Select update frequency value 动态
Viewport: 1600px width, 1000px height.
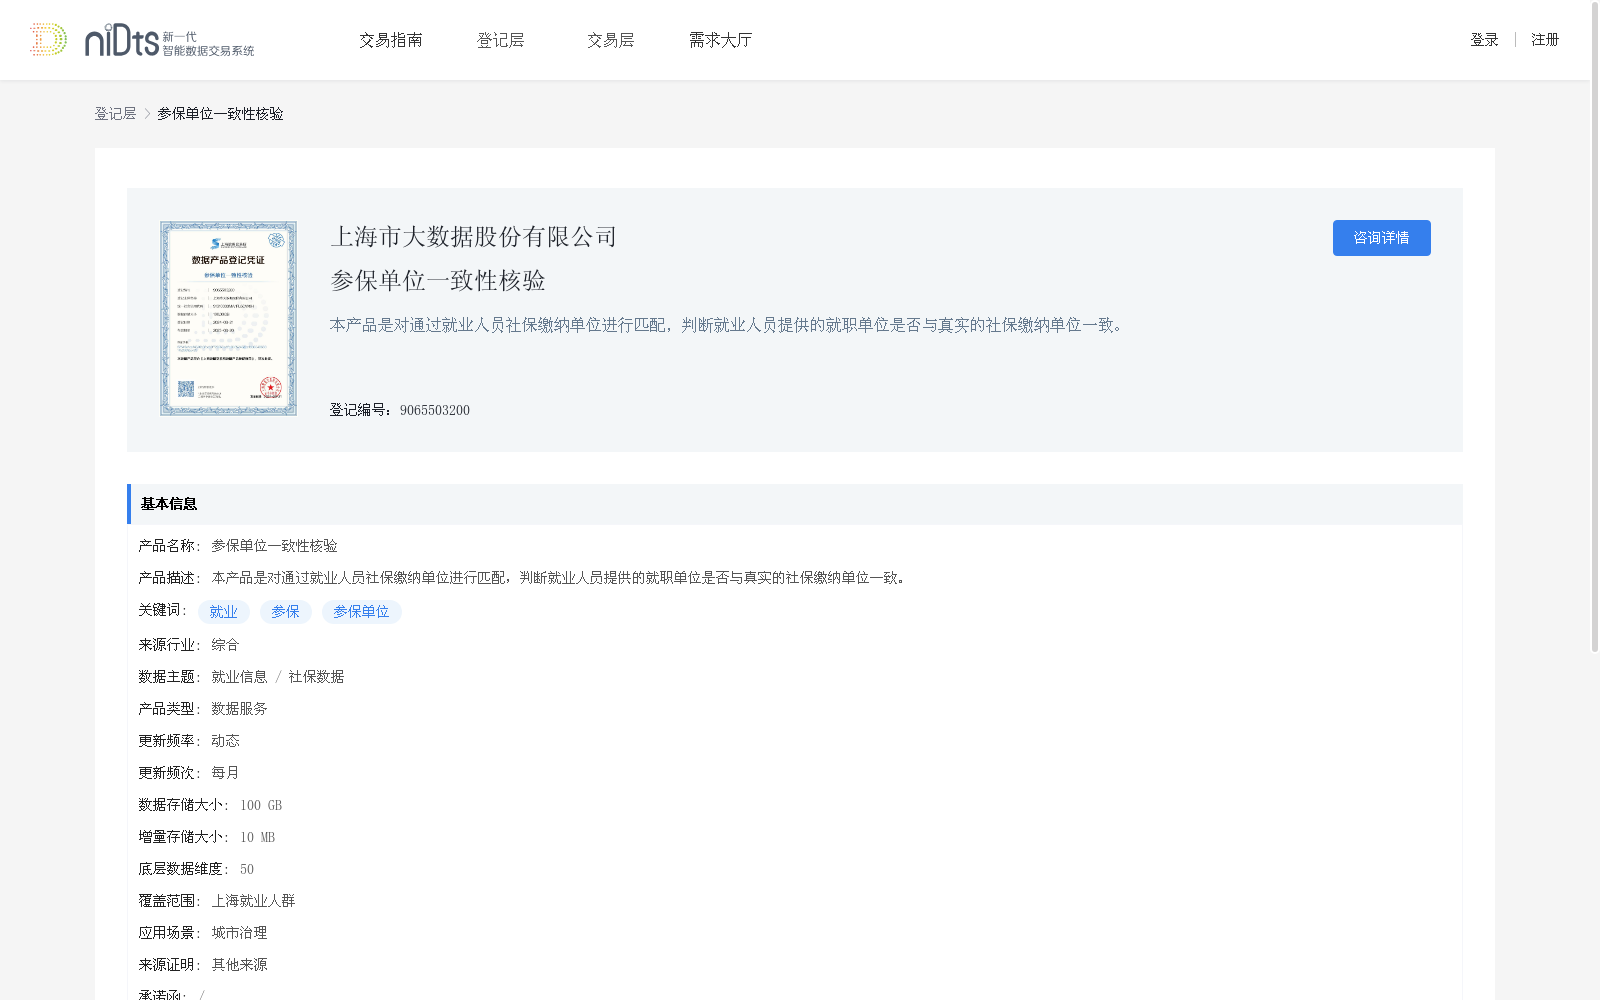[x=225, y=741]
